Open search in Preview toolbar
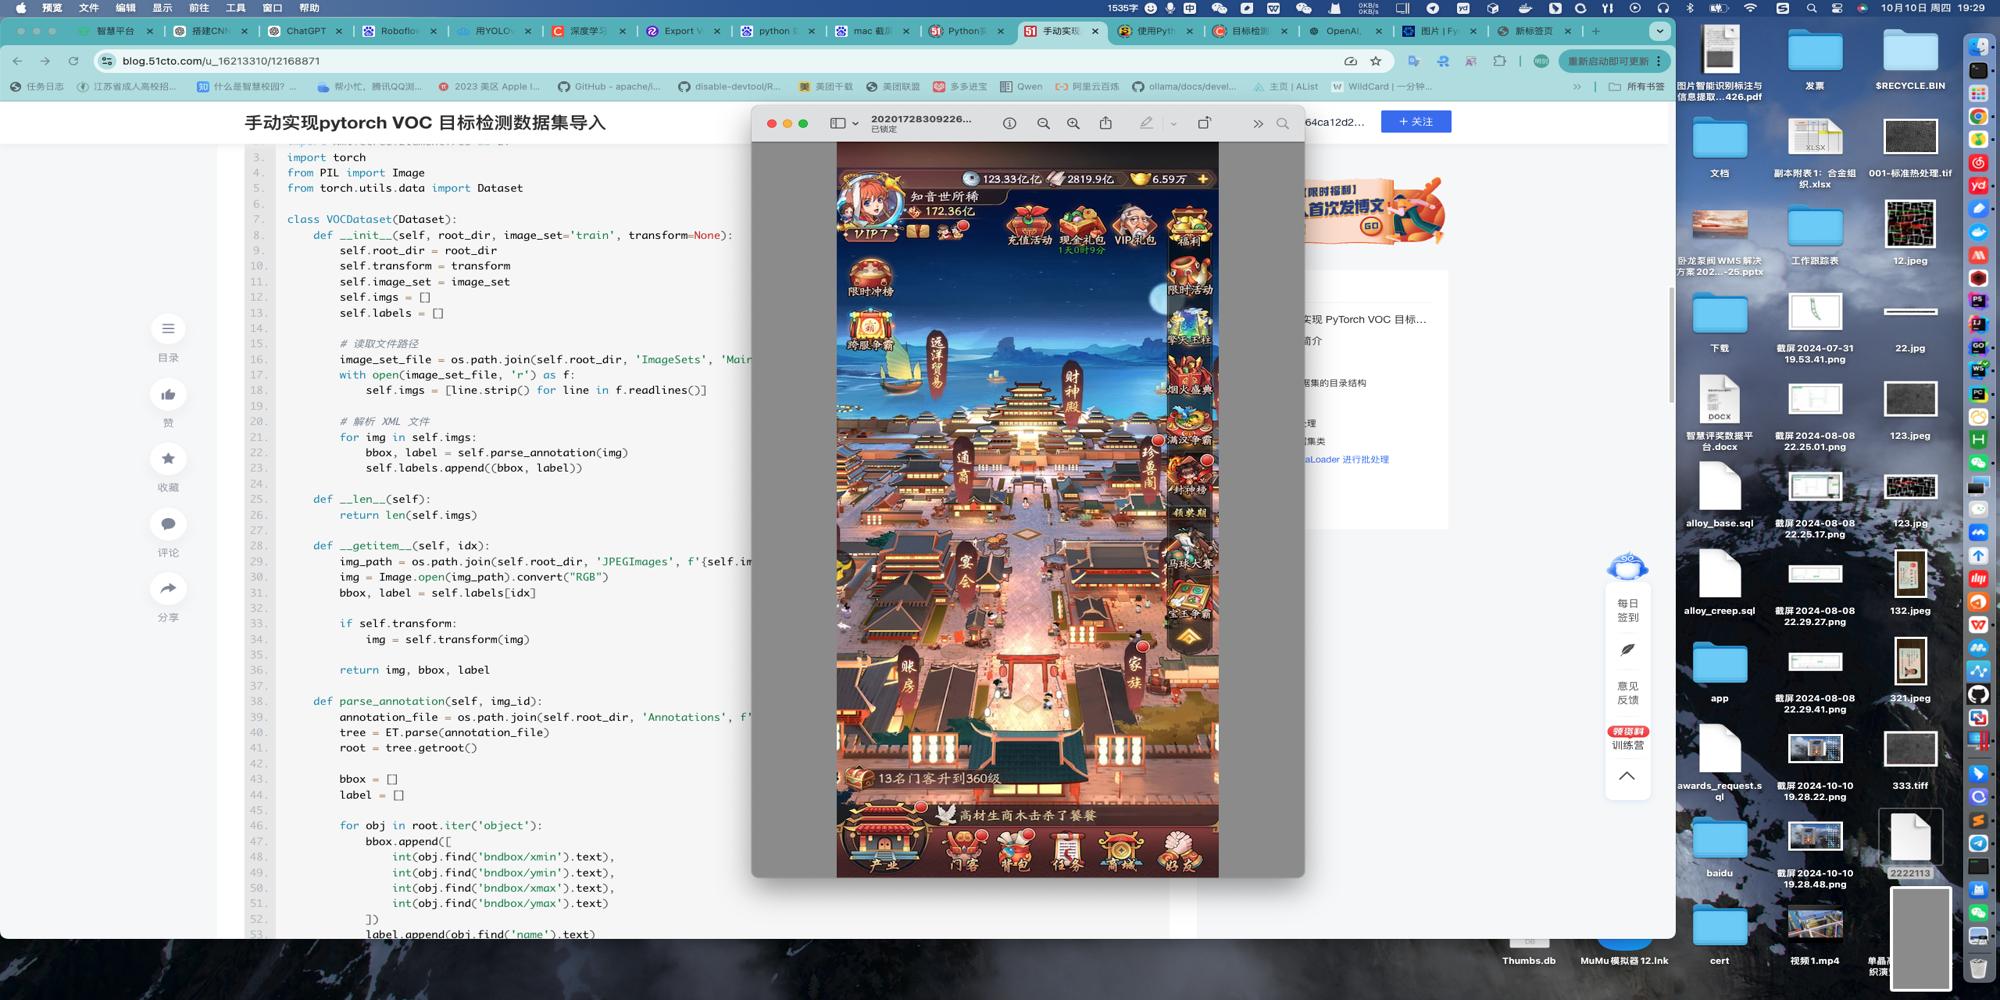 click(1283, 124)
